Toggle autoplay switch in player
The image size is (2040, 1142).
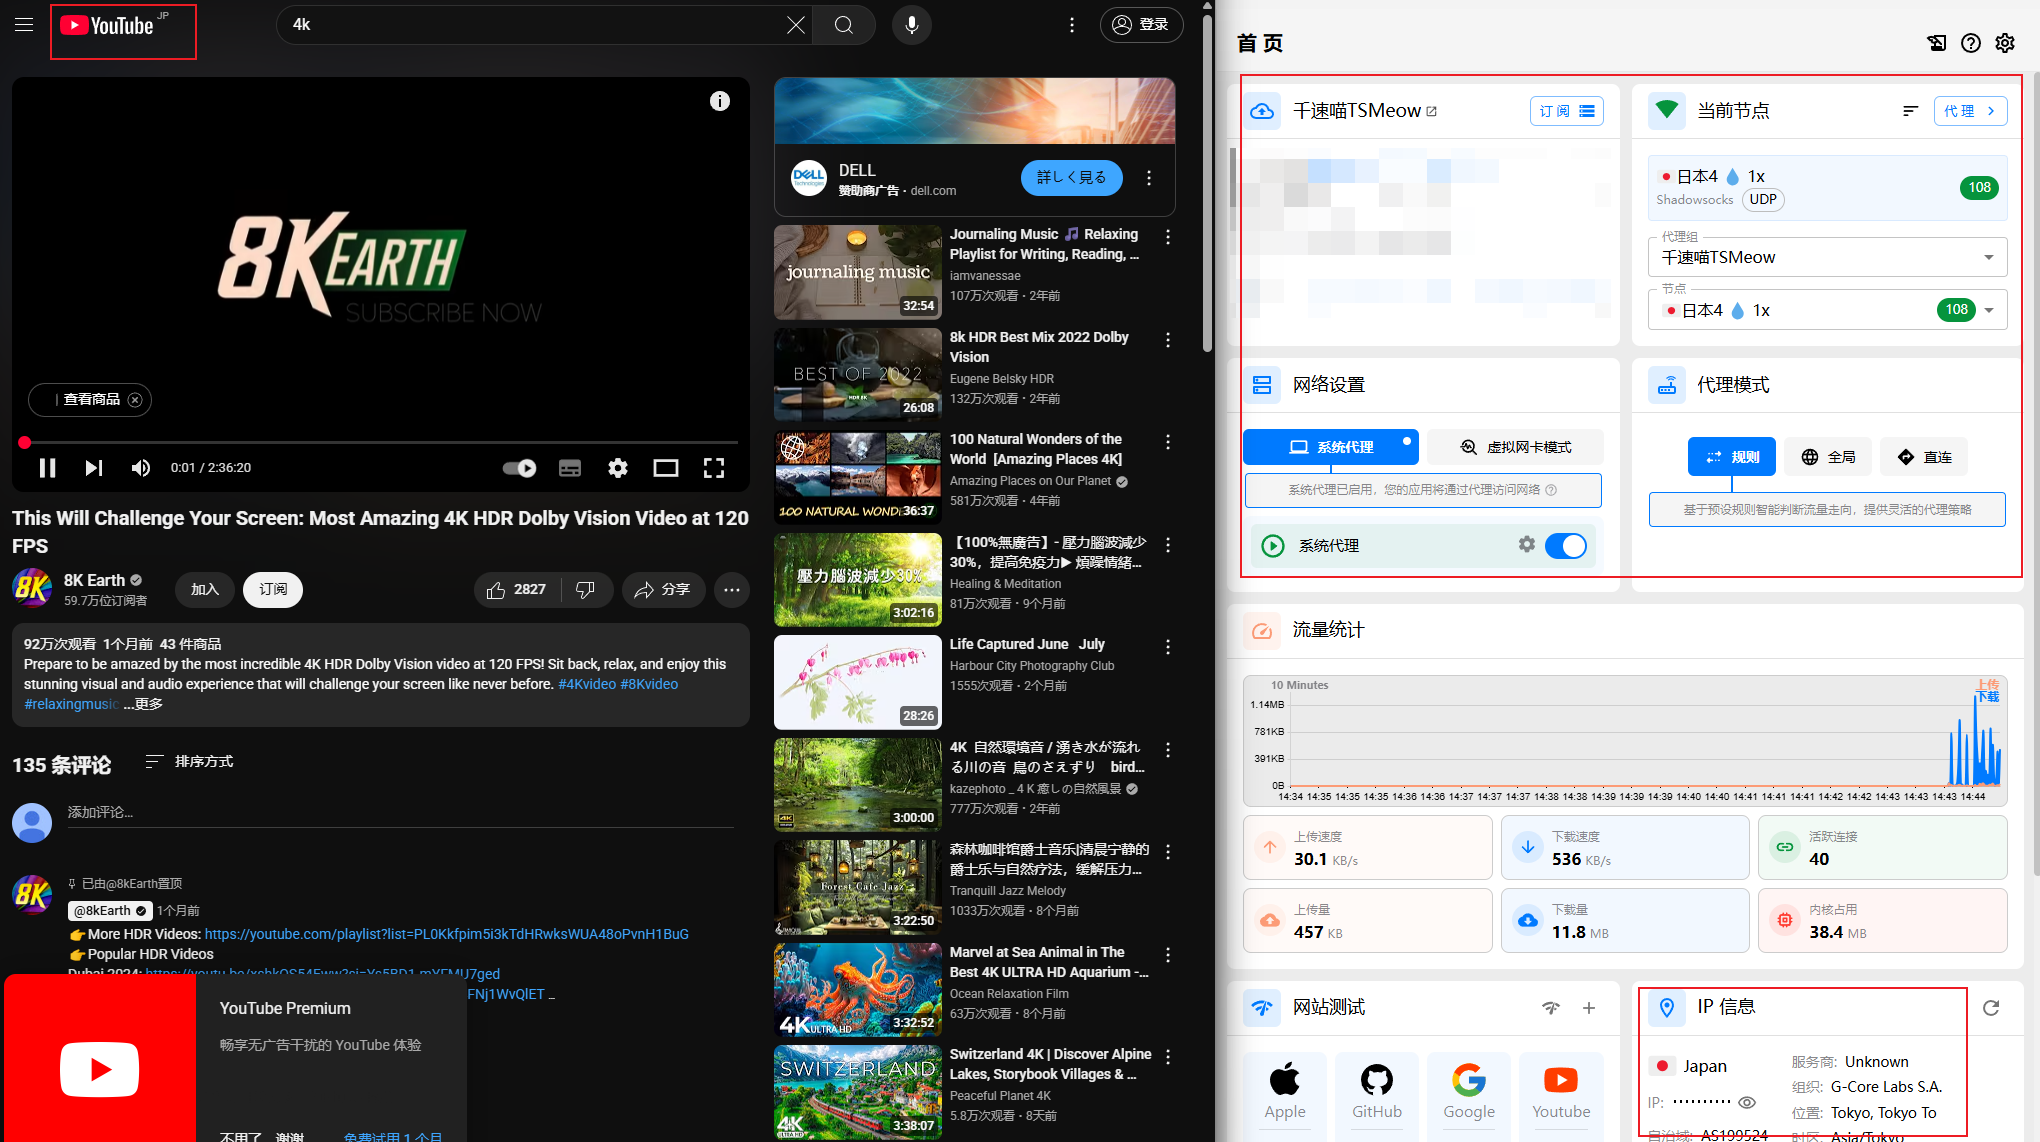click(519, 468)
